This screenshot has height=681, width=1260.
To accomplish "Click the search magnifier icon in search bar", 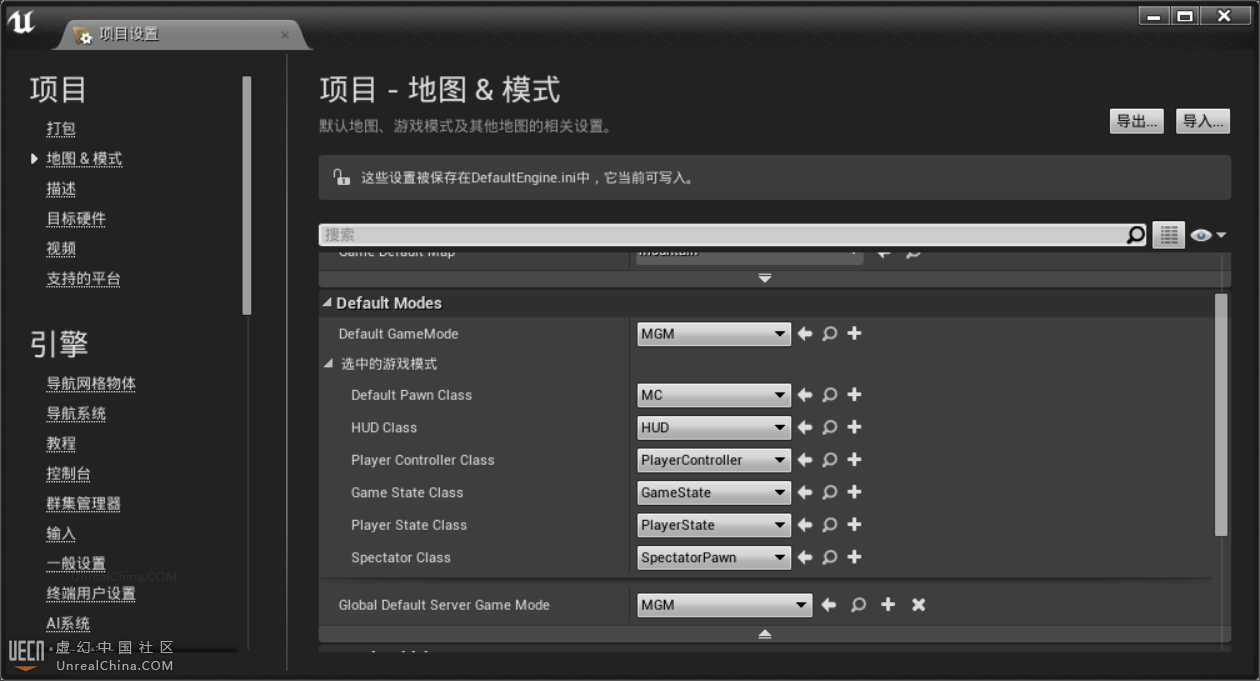I will click(1136, 235).
